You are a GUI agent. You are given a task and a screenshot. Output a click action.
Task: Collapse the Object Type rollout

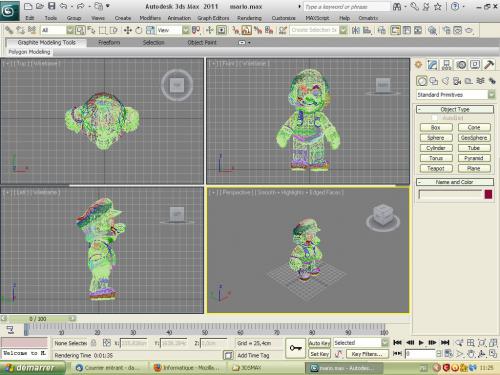point(455,109)
